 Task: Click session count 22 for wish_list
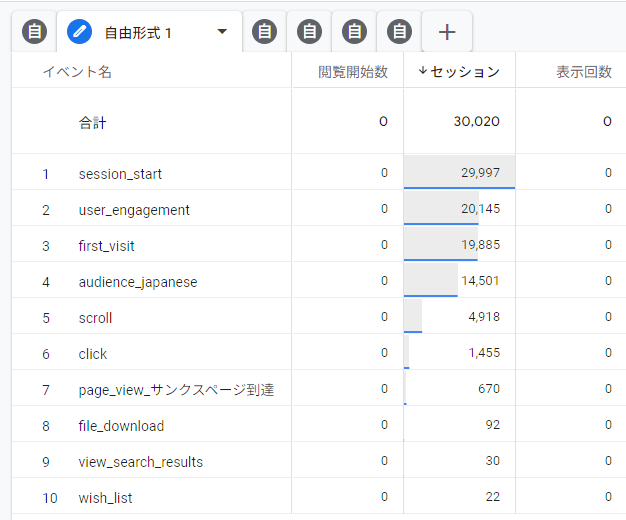pyautogui.click(x=493, y=496)
